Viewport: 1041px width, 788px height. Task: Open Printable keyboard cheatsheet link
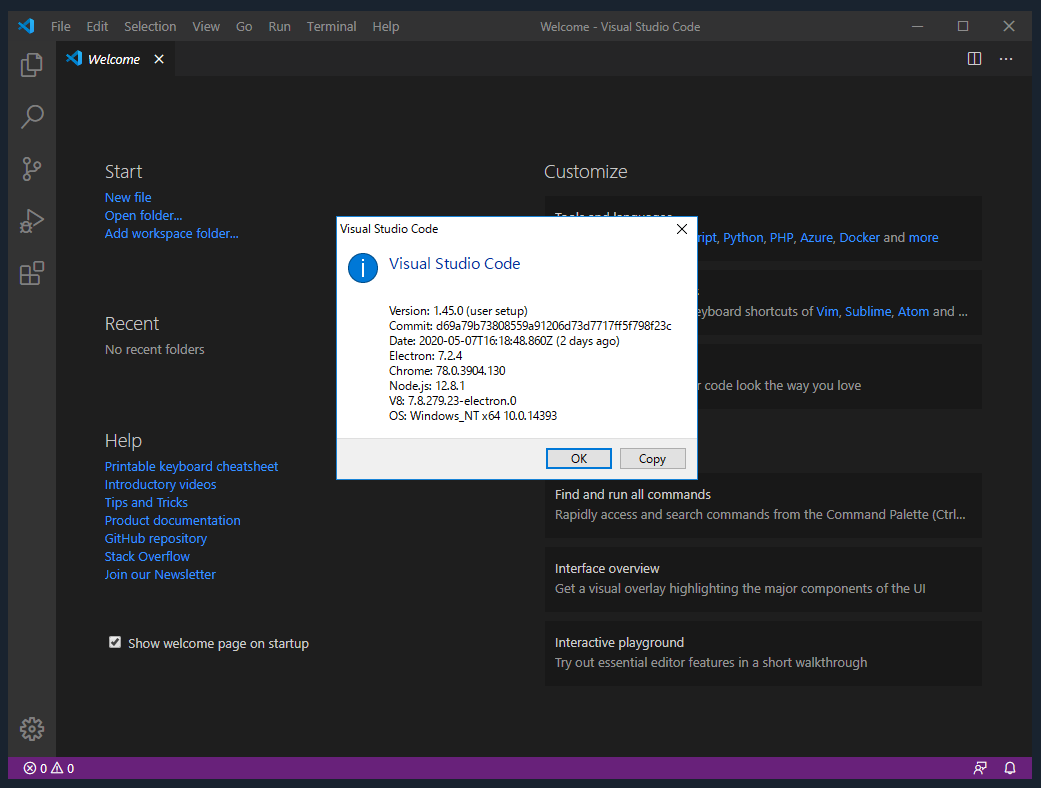[191, 466]
